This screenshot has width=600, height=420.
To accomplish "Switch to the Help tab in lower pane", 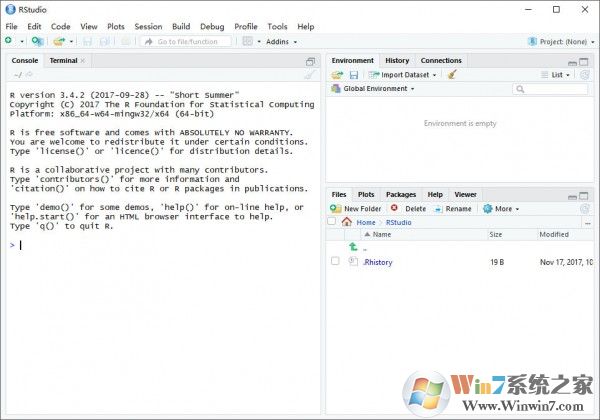I will coord(435,194).
